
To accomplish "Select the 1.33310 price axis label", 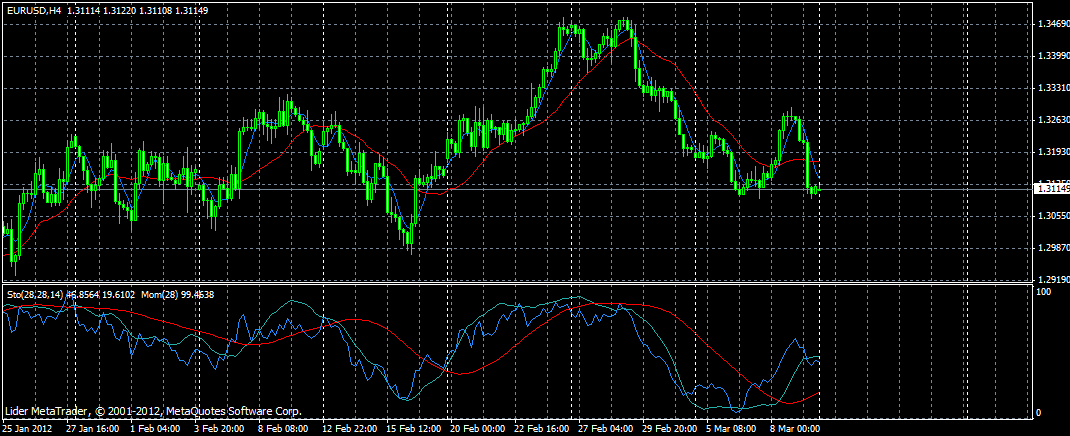I will point(1052,88).
